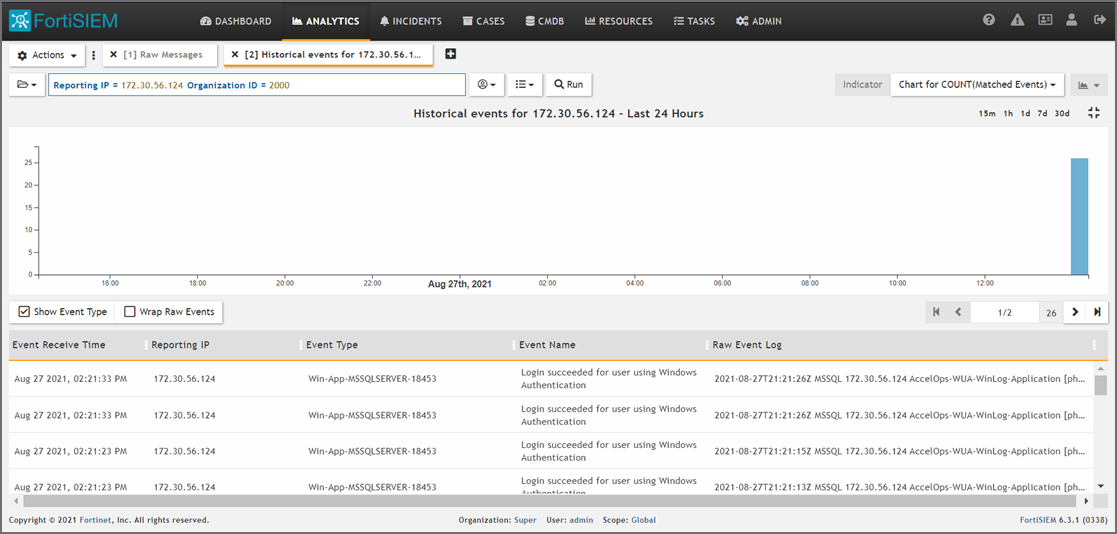This screenshot has width=1117, height=534.
Task: Go to next results page
Action: pyautogui.click(x=1075, y=312)
